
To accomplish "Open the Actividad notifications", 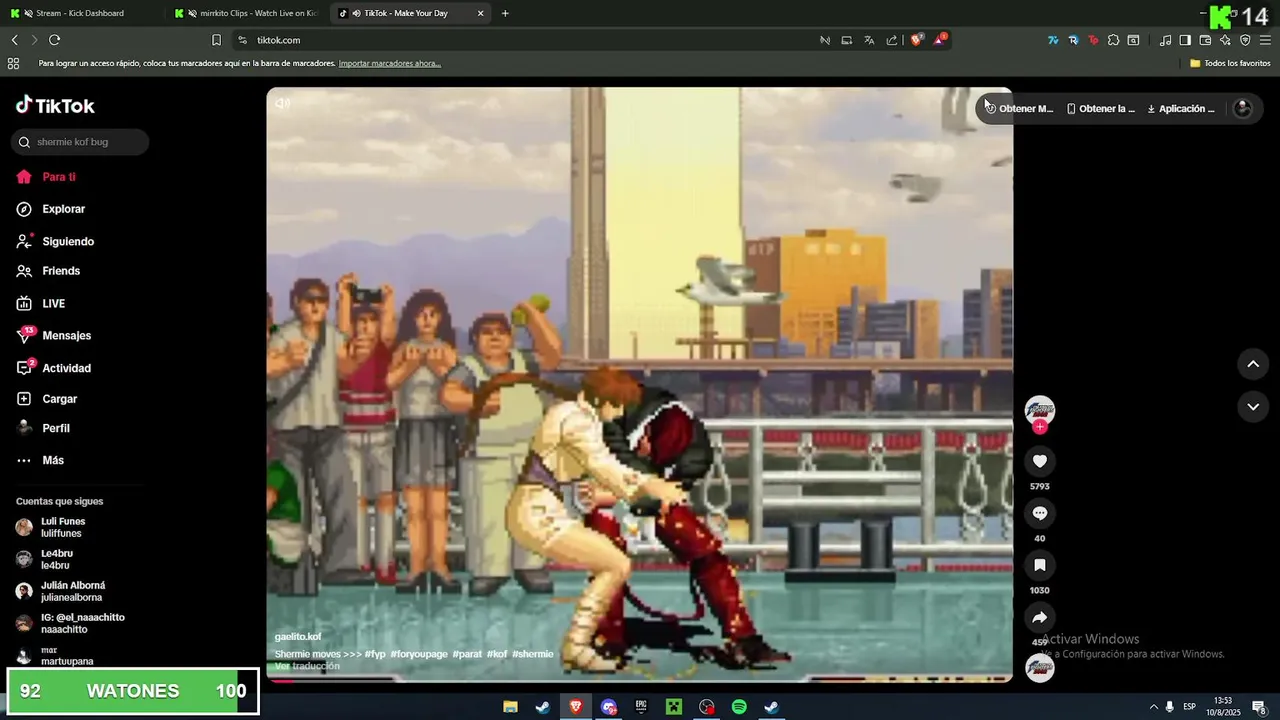I will [54, 368].
